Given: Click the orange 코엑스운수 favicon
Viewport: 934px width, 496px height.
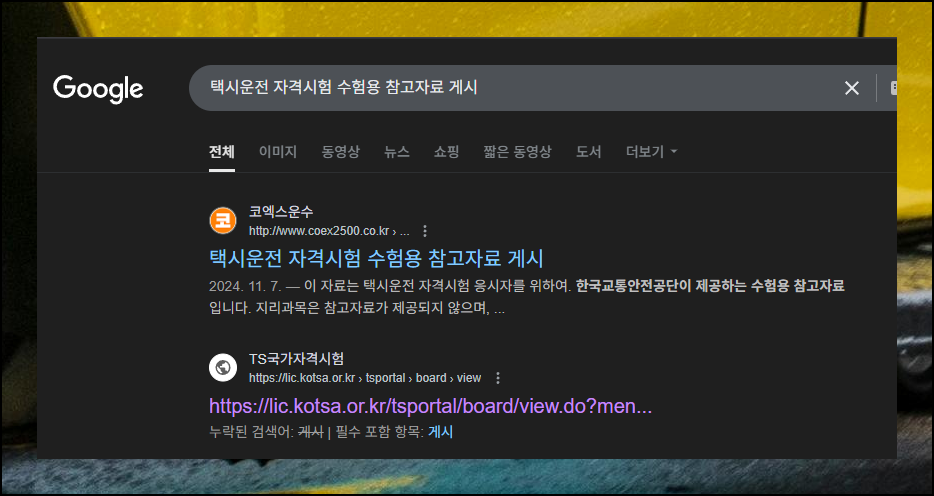Looking at the screenshot, I should click(x=223, y=221).
